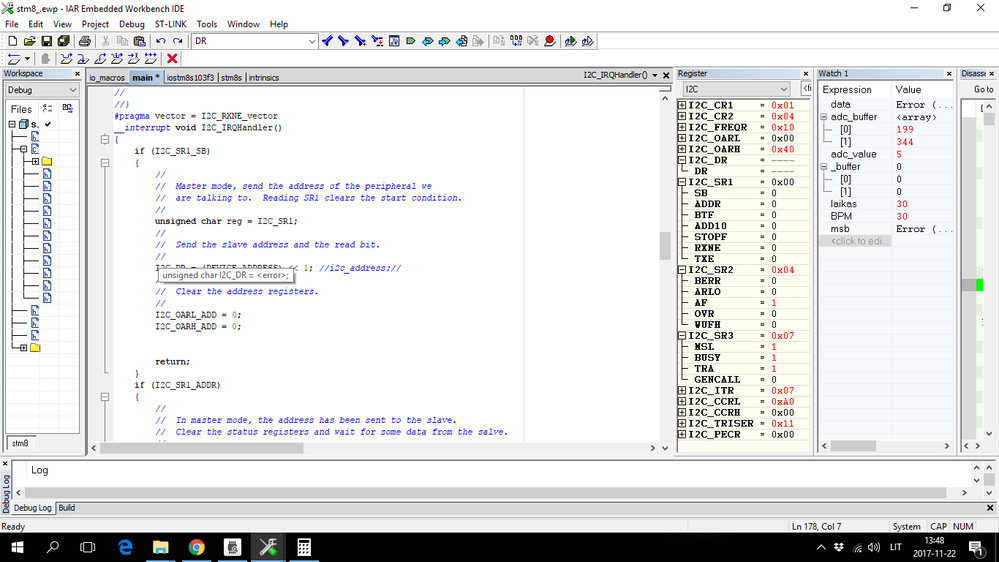Image resolution: width=999 pixels, height=562 pixels.
Task: Collapse the project root node in Workspace
Action: coord(12,124)
